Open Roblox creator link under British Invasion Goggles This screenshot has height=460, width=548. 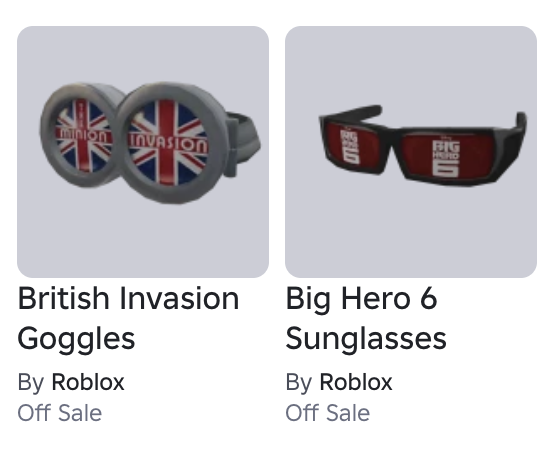pos(88,382)
